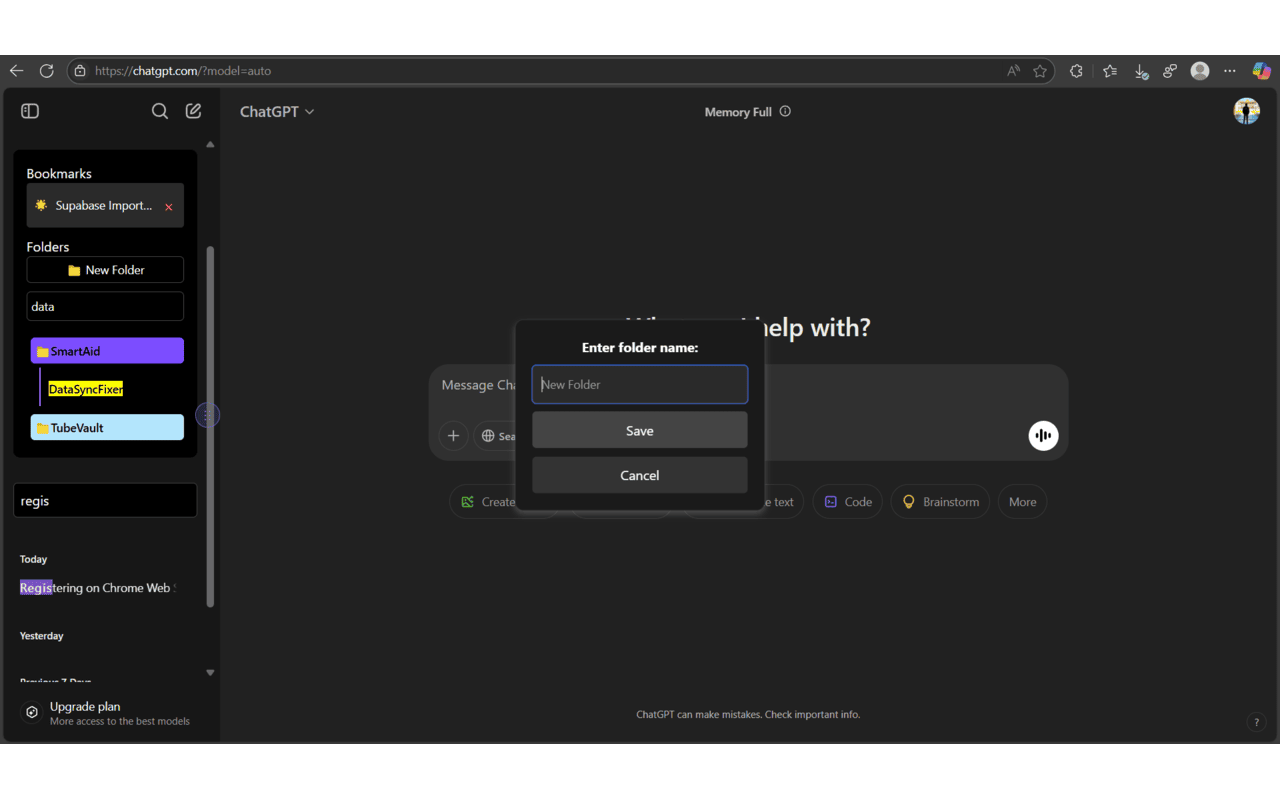Click the chat bubbles feedback icon in toolbar
1280x800 pixels.
[x=1170, y=71]
